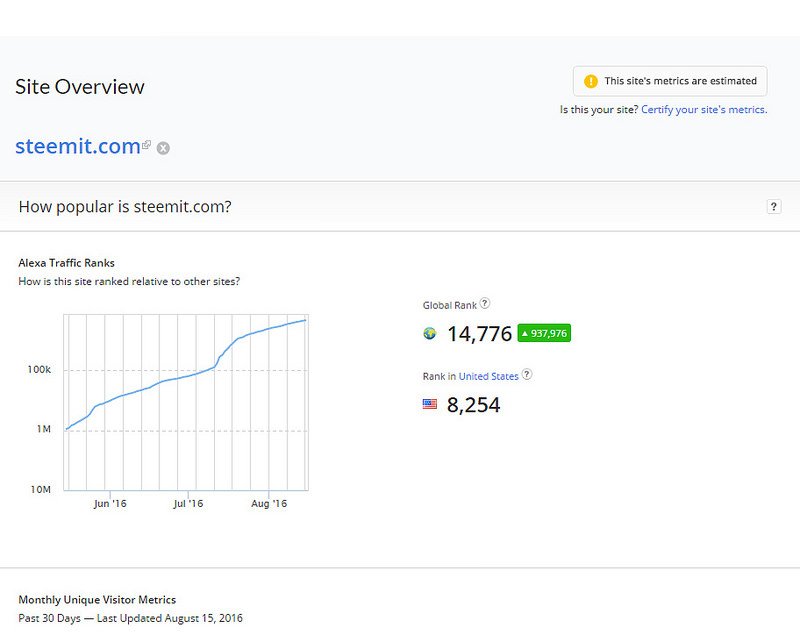Click the globe icon beside global rank

pyautogui.click(x=430, y=334)
